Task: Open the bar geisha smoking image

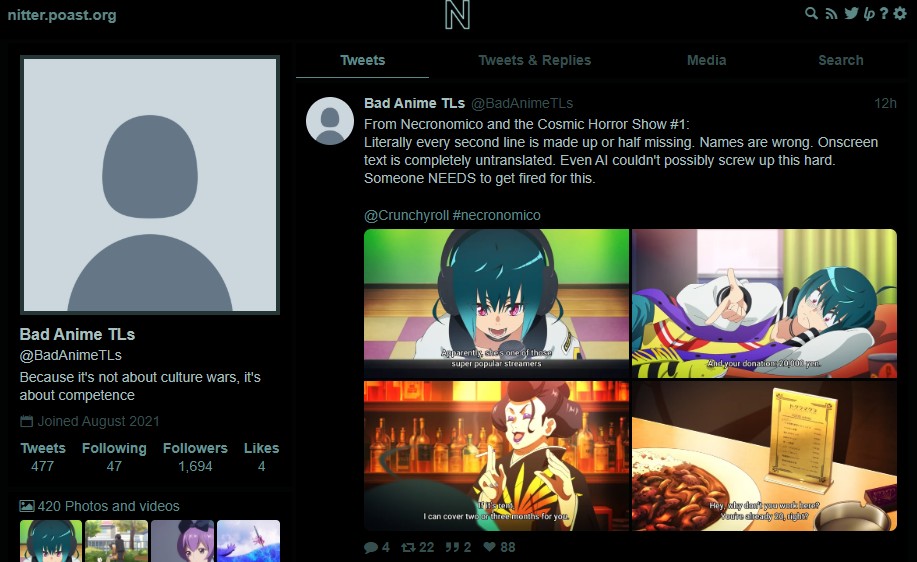Action: pos(496,456)
